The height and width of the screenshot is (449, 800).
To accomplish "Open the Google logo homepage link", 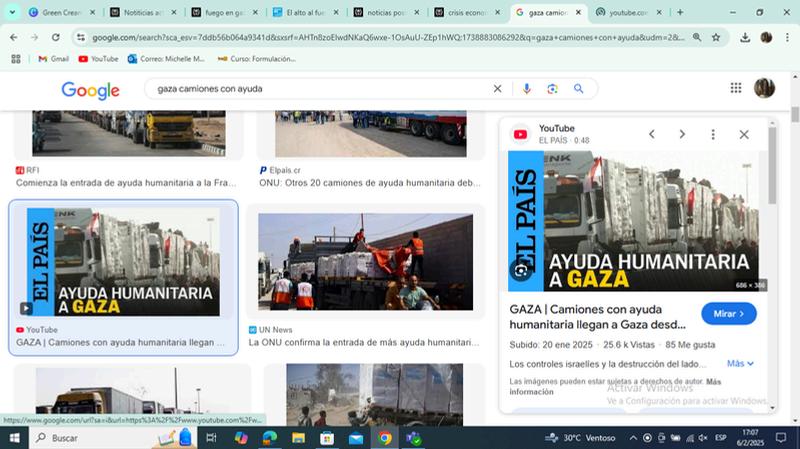I will [90, 90].
